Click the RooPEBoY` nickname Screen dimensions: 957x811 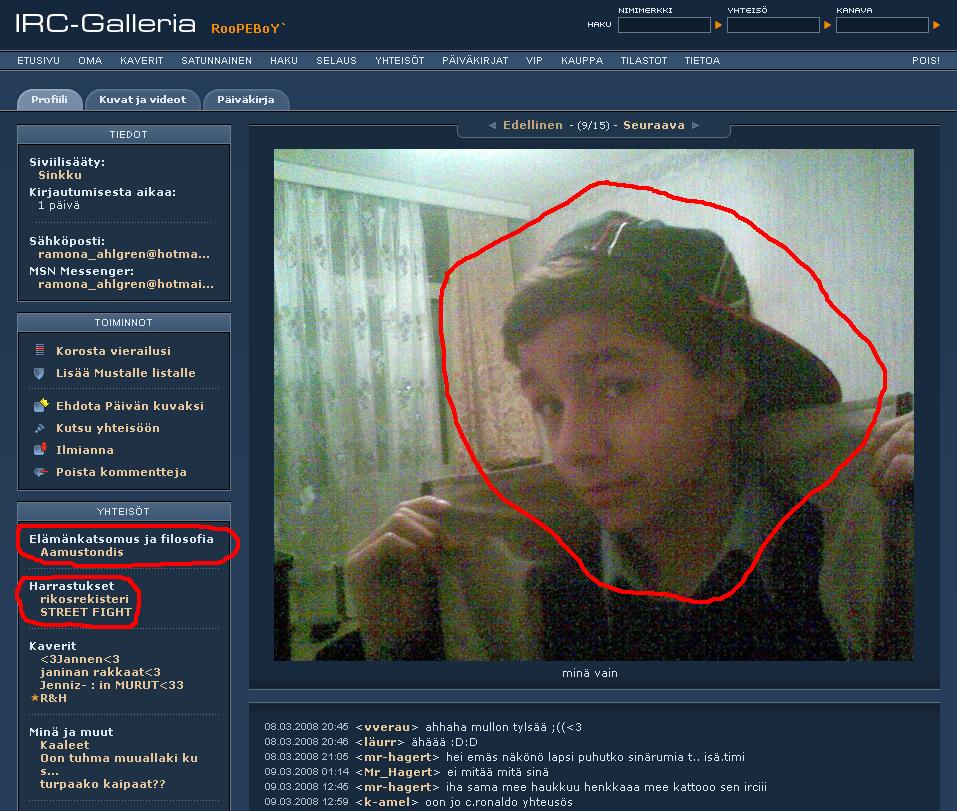tap(248, 28)
